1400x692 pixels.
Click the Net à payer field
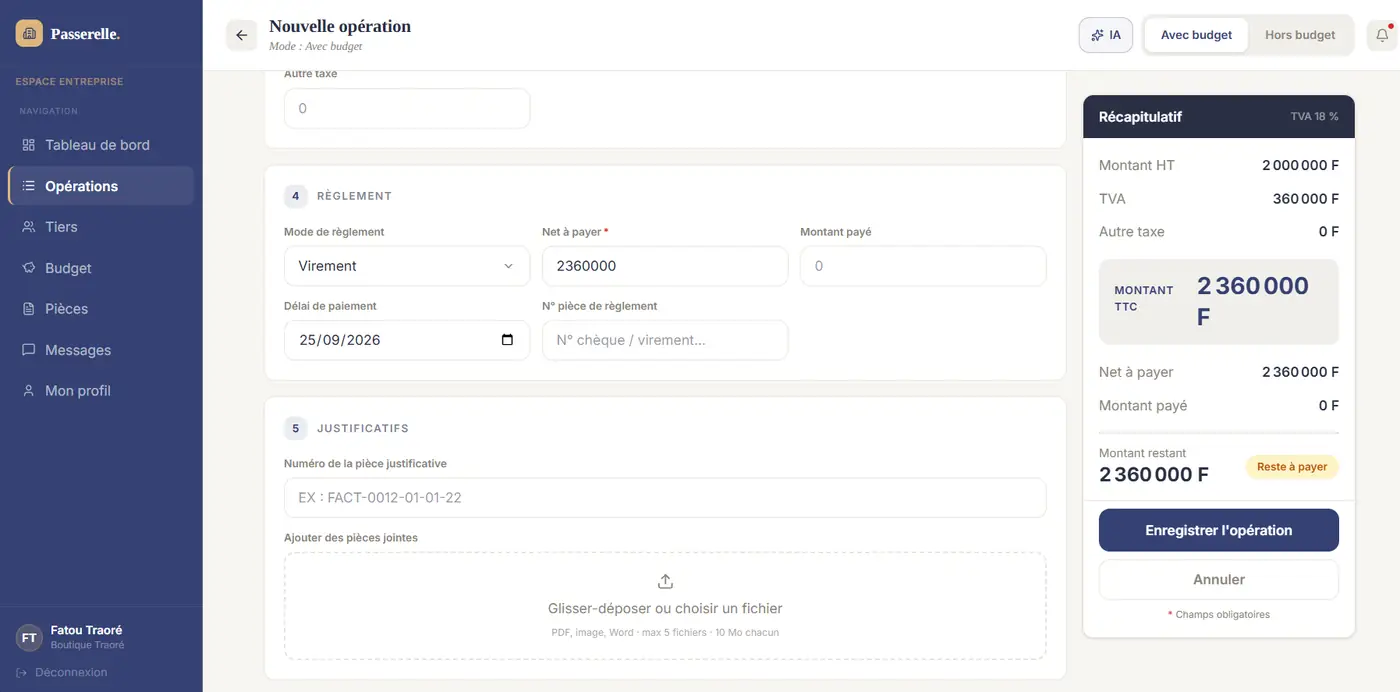click(665, 266)
